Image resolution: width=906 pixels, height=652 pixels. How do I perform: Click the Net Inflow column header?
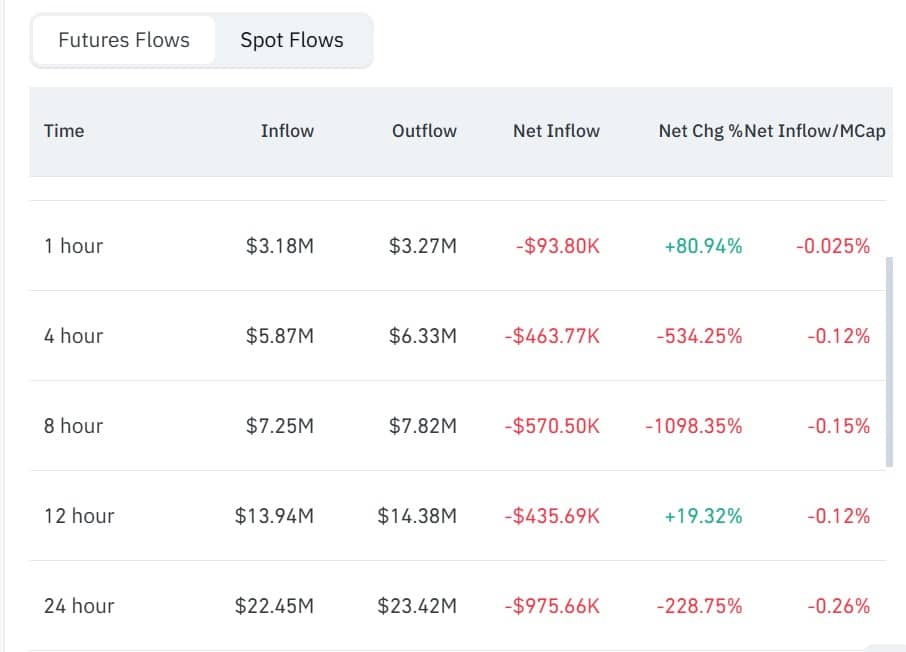556,131
